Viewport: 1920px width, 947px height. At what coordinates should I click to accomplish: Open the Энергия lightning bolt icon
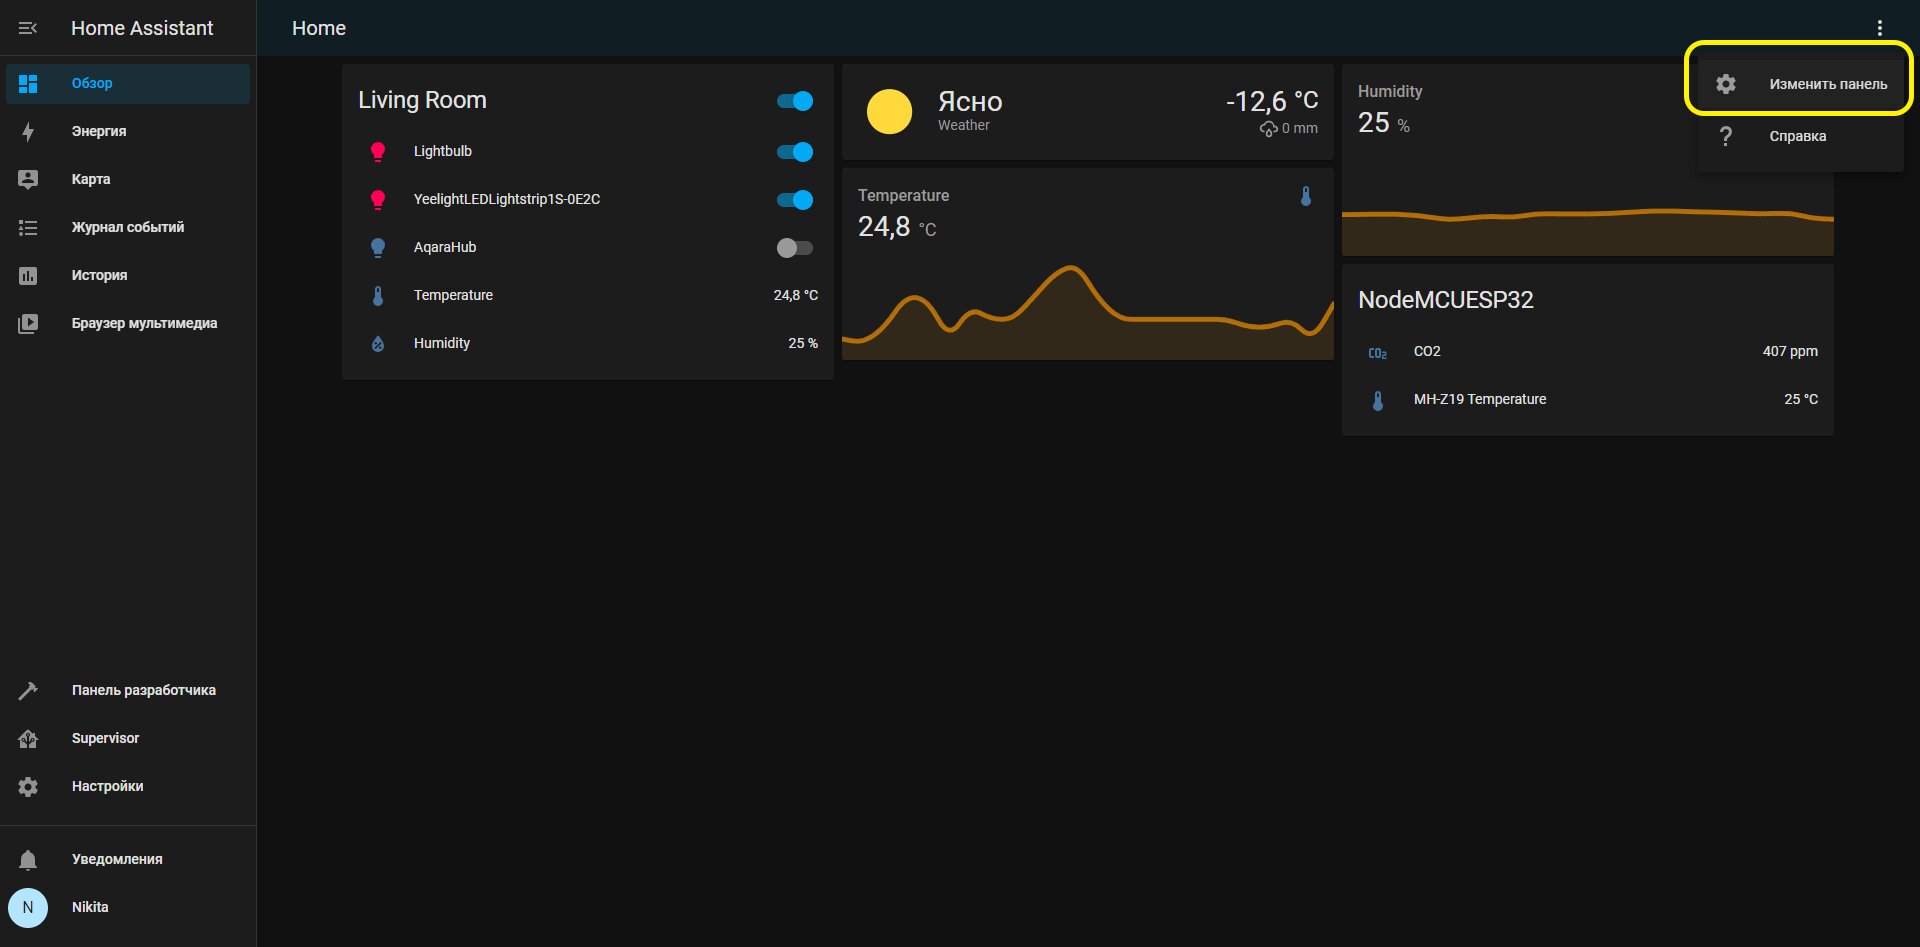pos(28,131)
